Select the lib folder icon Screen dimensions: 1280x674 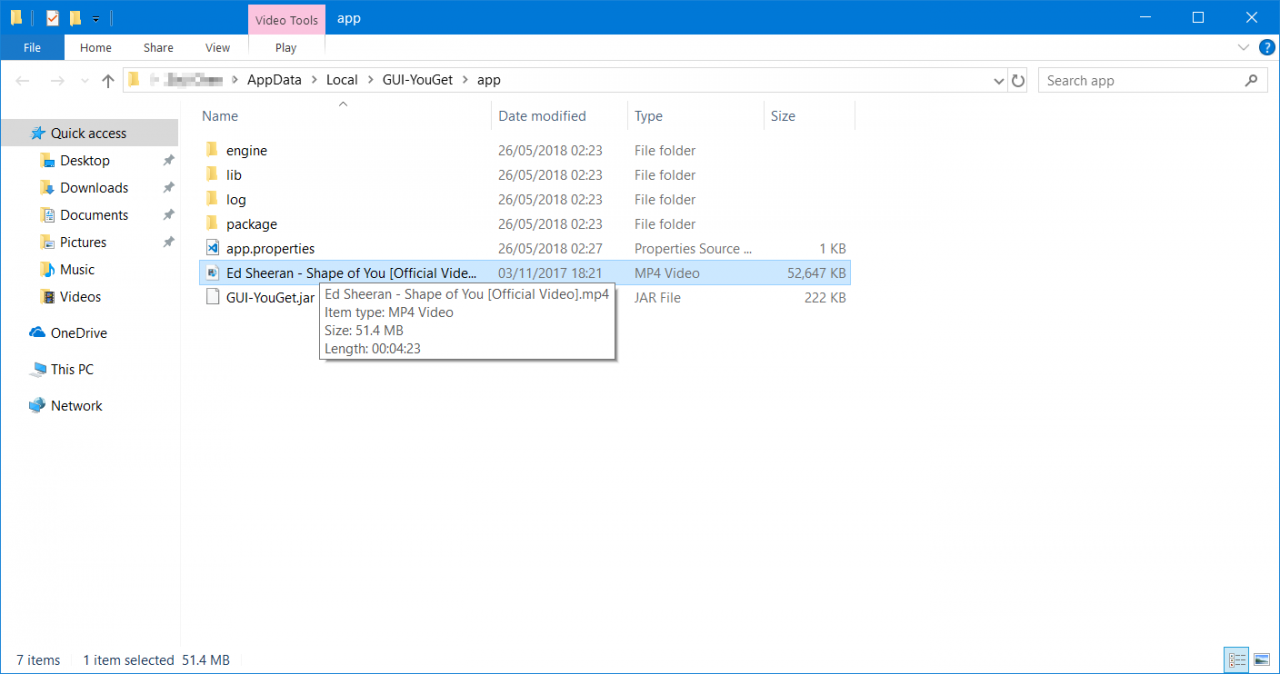[x=212, y=175]
